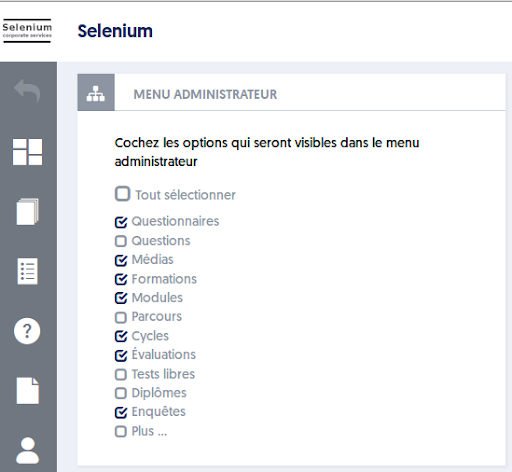Open the stacked pages sidebar icon
The width and height of the screenshot is (512, 472).
coord(27,212)
